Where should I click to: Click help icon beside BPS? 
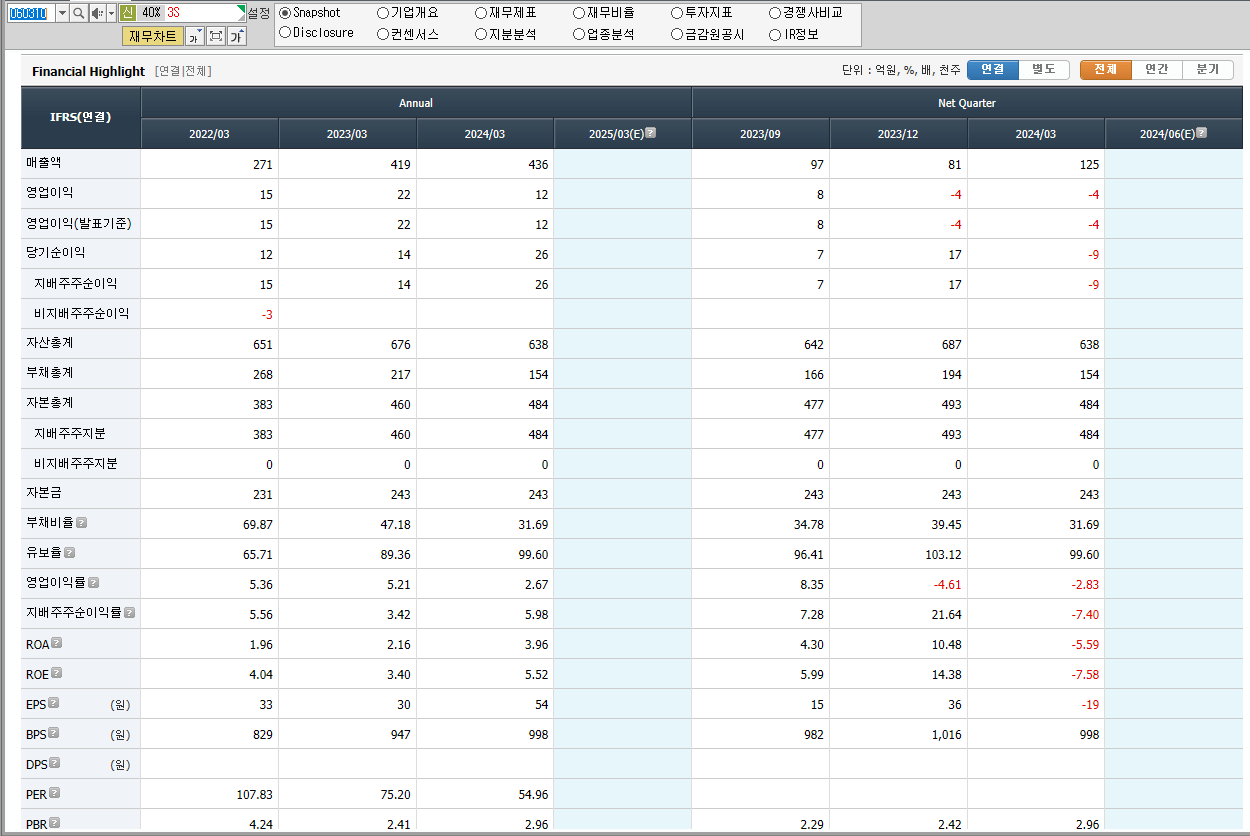[x=54, y=733]
